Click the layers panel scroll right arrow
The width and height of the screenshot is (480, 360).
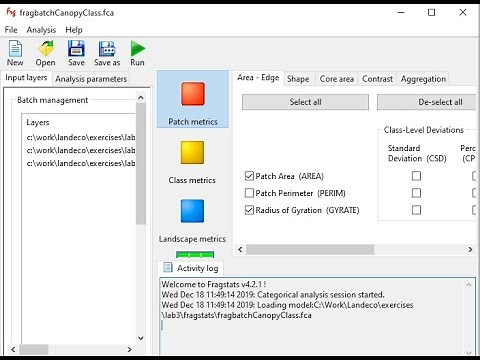pos(129,349)
